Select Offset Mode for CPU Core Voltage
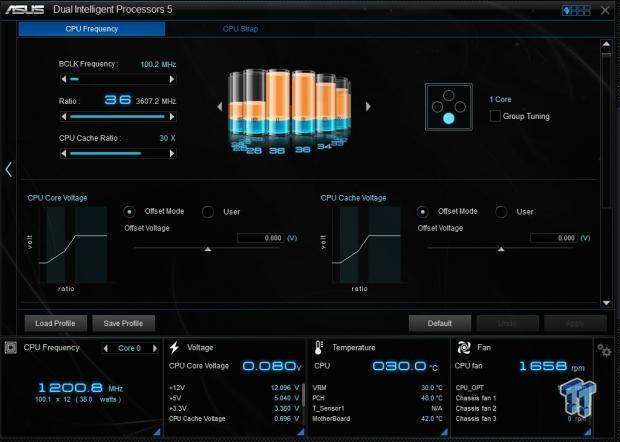Viewport: 620px width, 442px height. tap(129, 212)
